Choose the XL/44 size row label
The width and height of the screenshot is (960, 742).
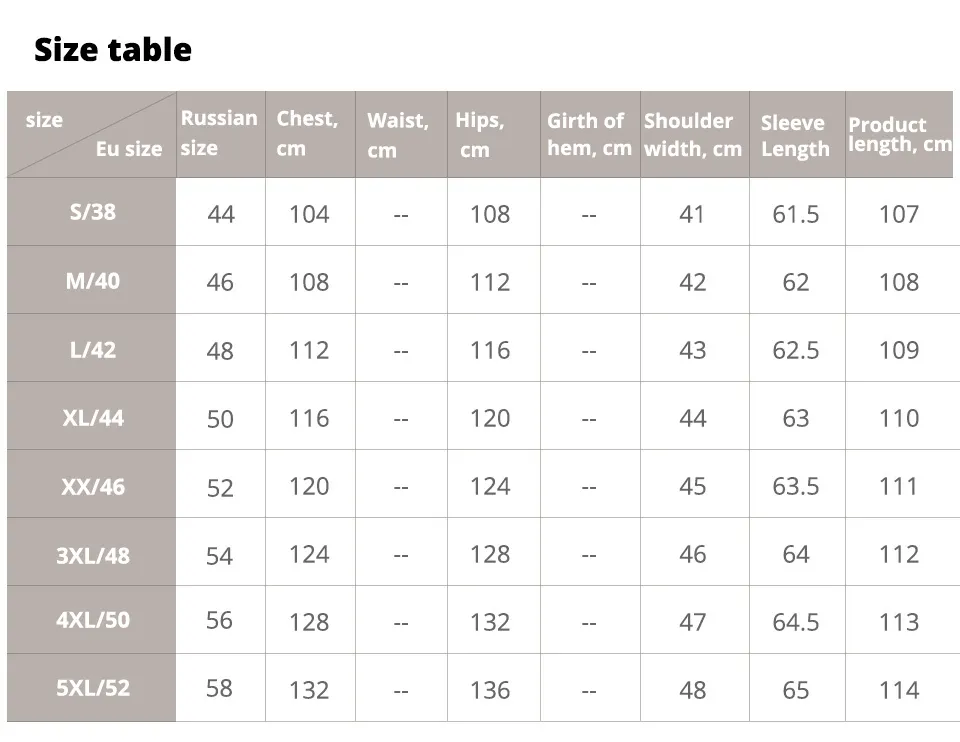[92, 417]
